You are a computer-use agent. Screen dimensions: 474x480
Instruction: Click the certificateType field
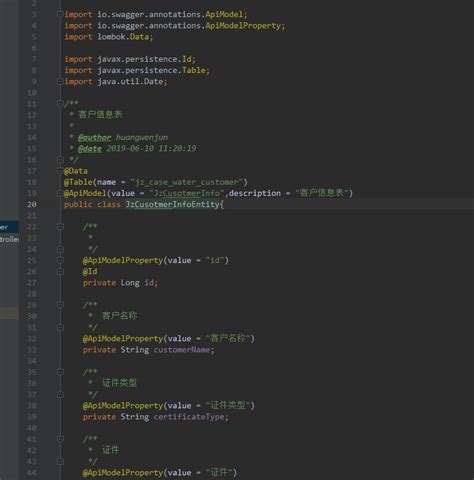(189, 417)
